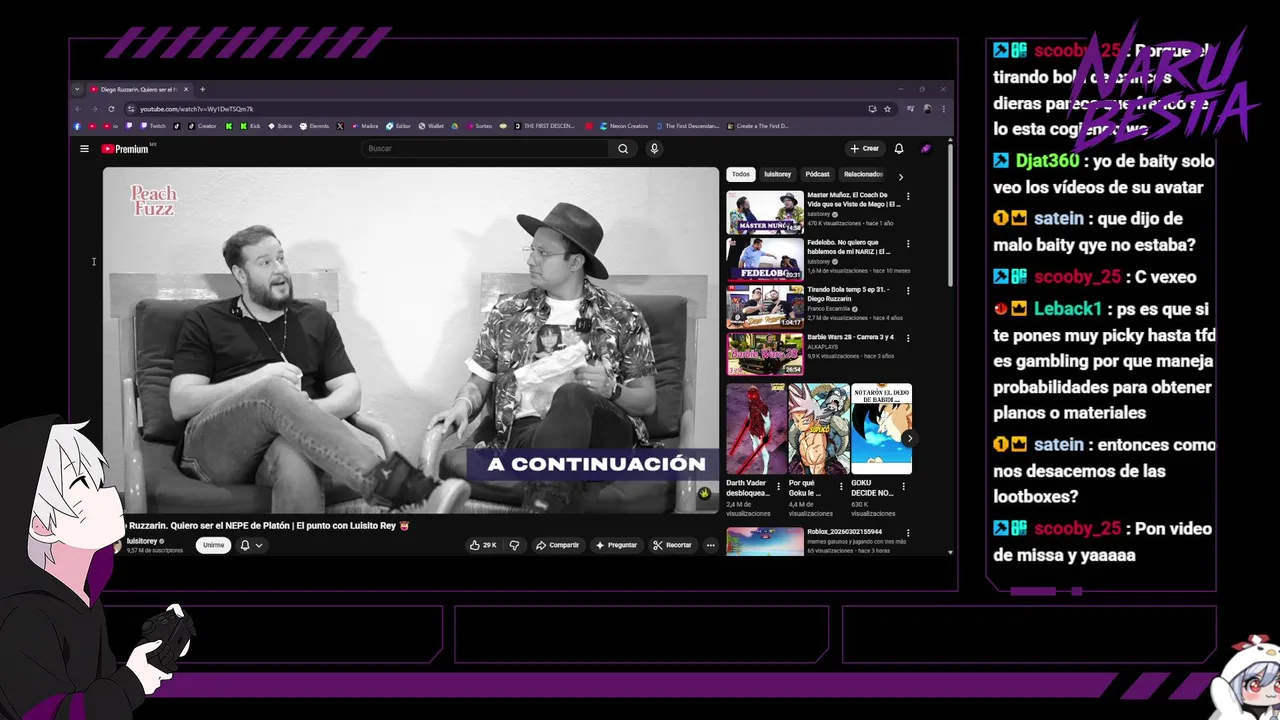The image size is (1280, 720).
Task: Click the Compartir share button
Action: tap(557, 545)
